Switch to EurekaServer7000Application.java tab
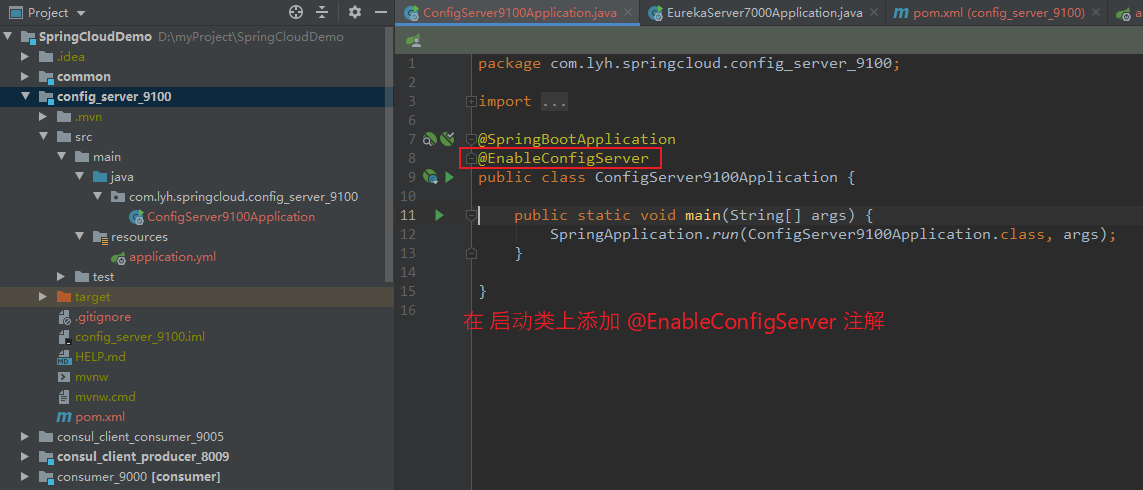Image resolution: width=1143 pixels, height=490 pixels. 763,13
